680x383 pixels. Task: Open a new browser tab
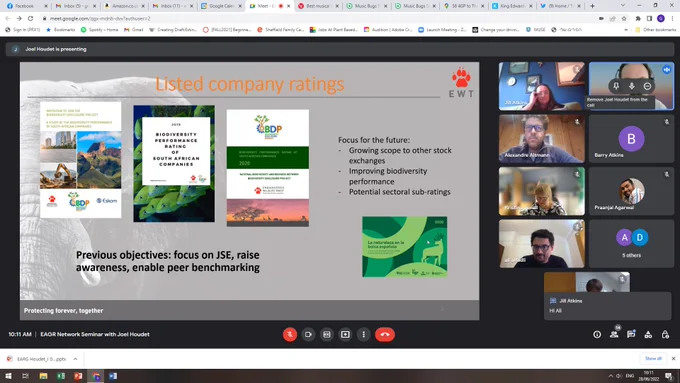click(592, 6)
